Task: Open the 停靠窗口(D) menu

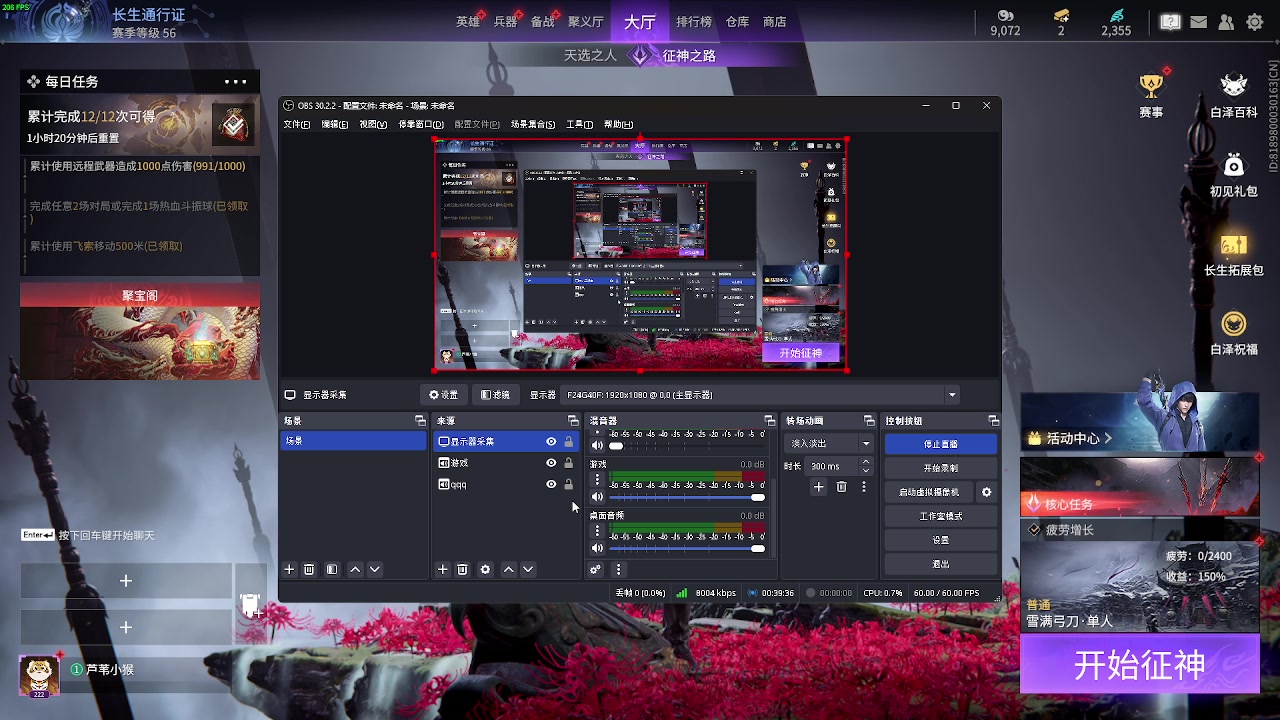Action: (x=421, y=124)
